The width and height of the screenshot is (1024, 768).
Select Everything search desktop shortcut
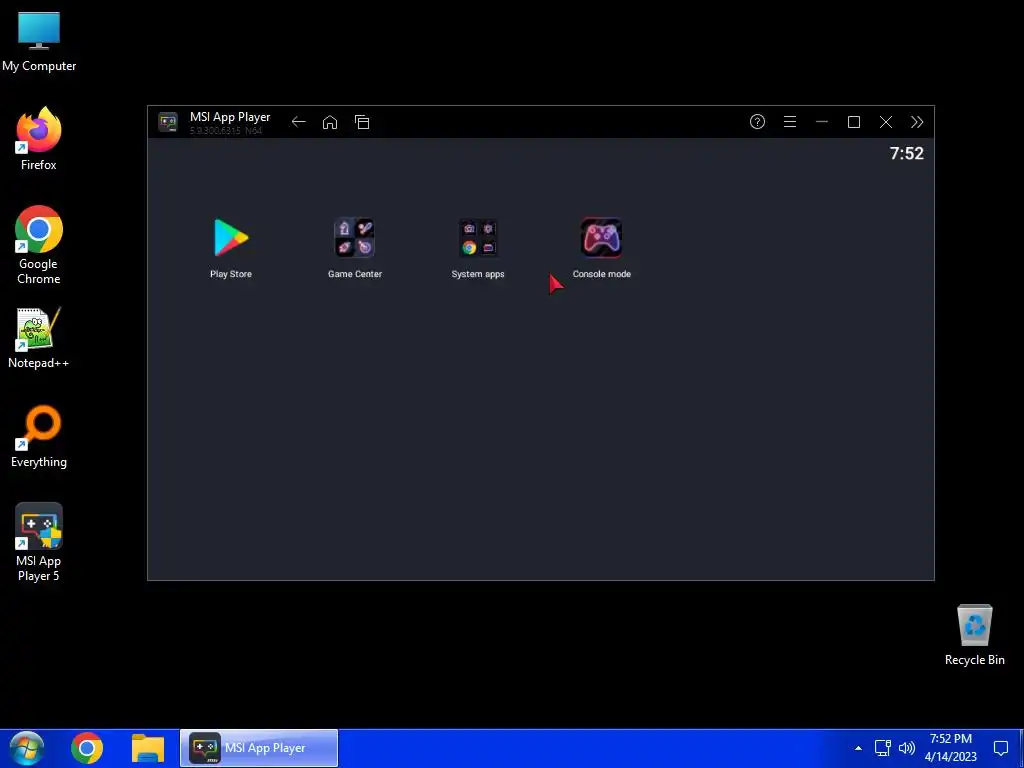tap(39, 437)
